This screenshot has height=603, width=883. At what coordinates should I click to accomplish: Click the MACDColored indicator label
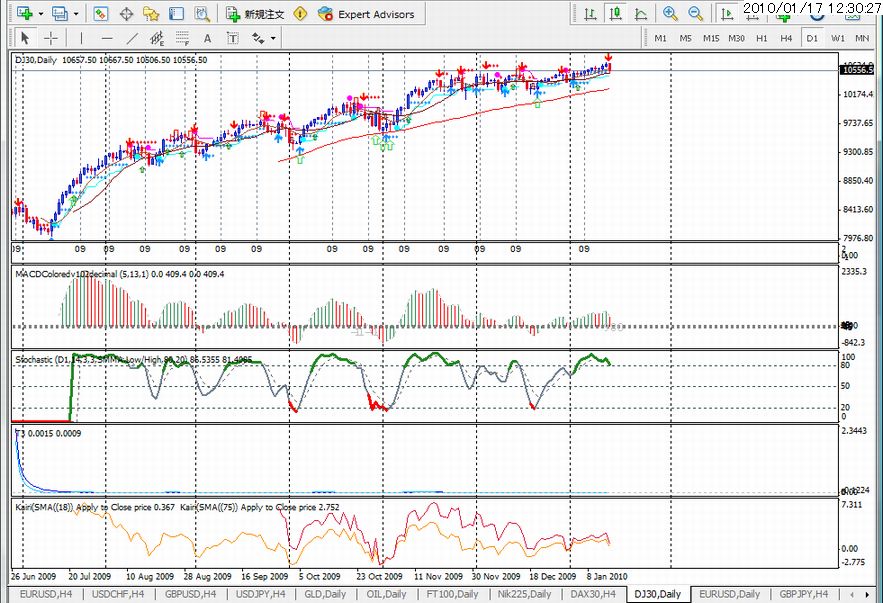[x=119, y=274]
